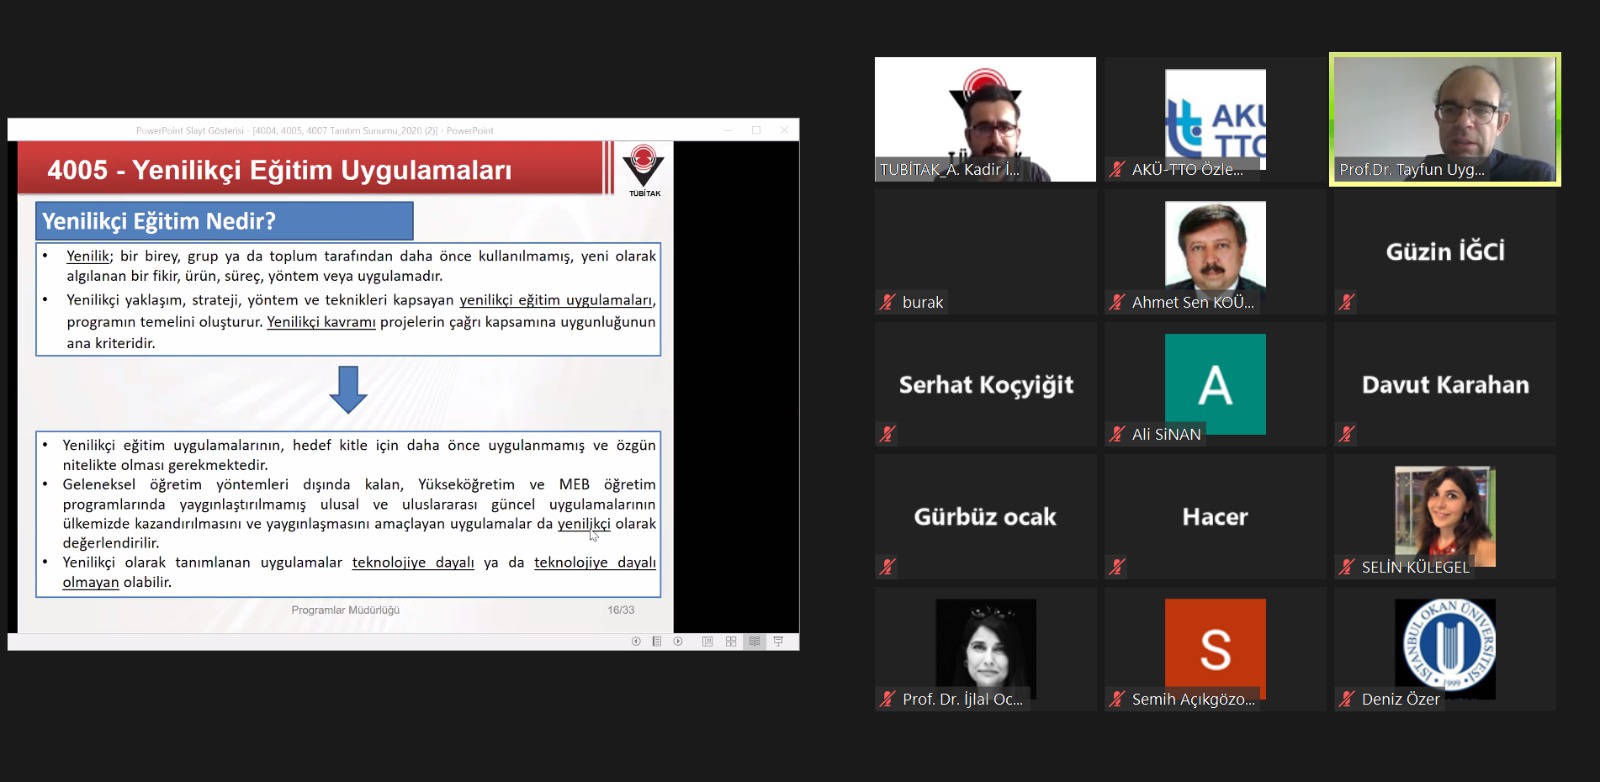
Task: Select SELİN KÜLEGEL participant tile
Action: (x=1445, y=515)
